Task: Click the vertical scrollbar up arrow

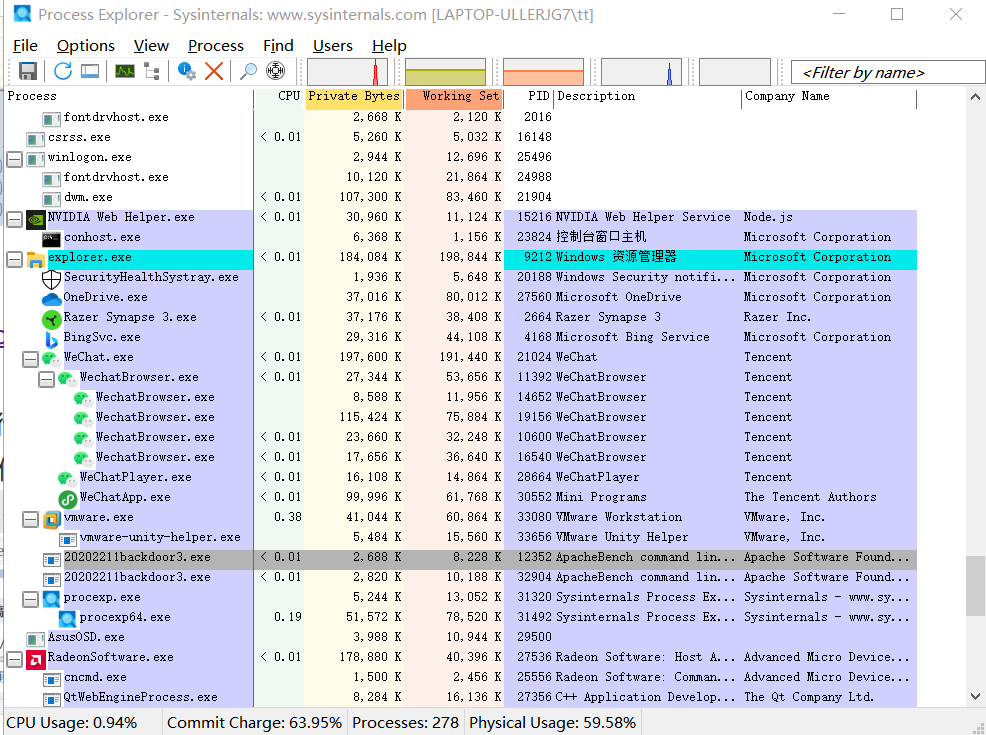Action: point(975,97)
